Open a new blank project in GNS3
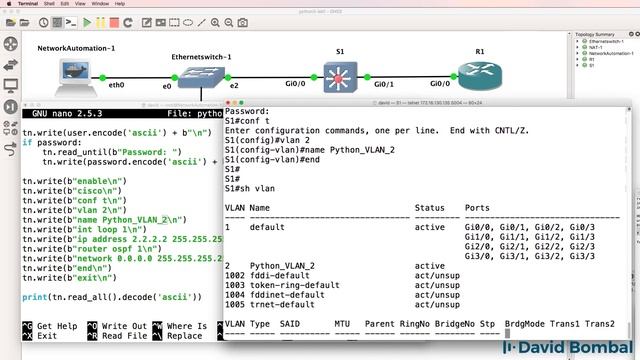The image size is (640, 360). (x=11, y=22)
